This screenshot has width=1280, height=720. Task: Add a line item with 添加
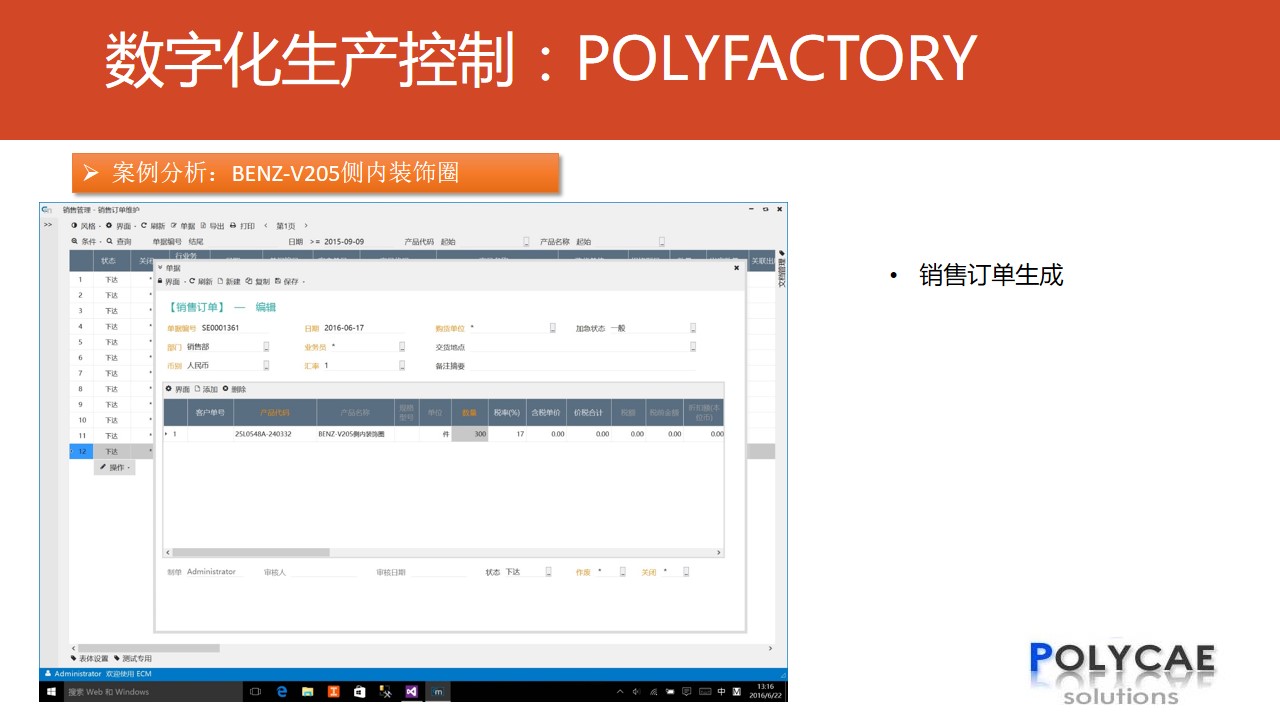(x=206, y=389)
